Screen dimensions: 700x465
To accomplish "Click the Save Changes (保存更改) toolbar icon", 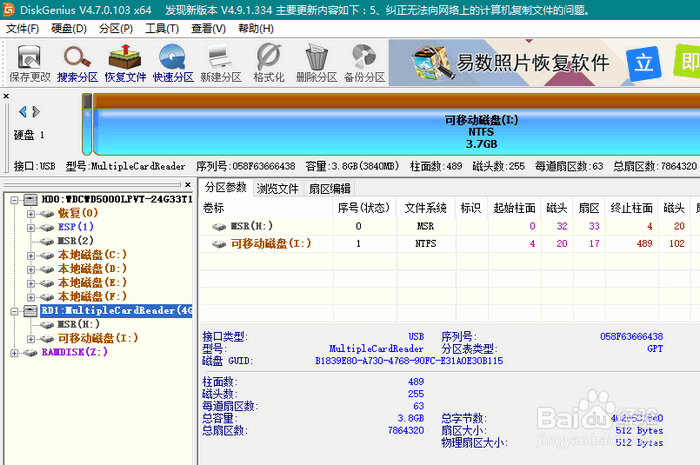I will click(29, 63).
